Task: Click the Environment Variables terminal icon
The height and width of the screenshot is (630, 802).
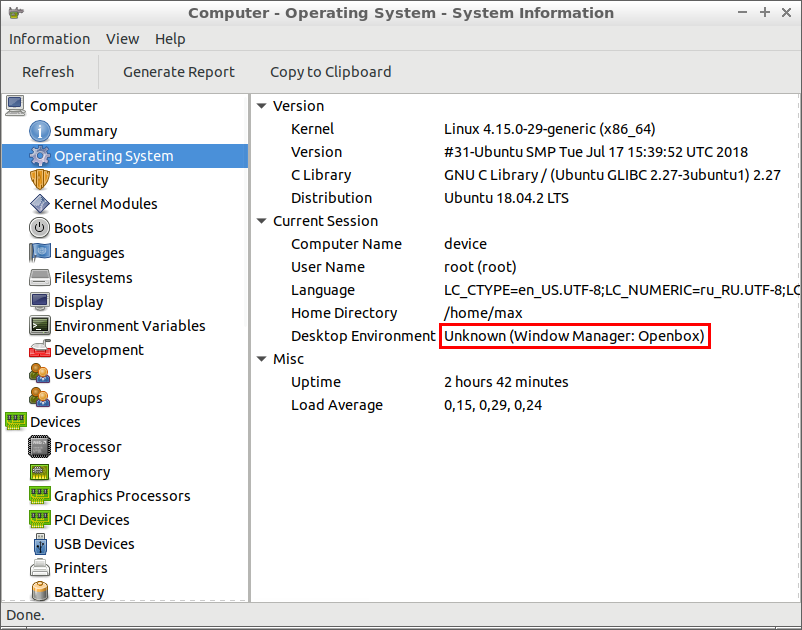Action: [x=39, y=325]
